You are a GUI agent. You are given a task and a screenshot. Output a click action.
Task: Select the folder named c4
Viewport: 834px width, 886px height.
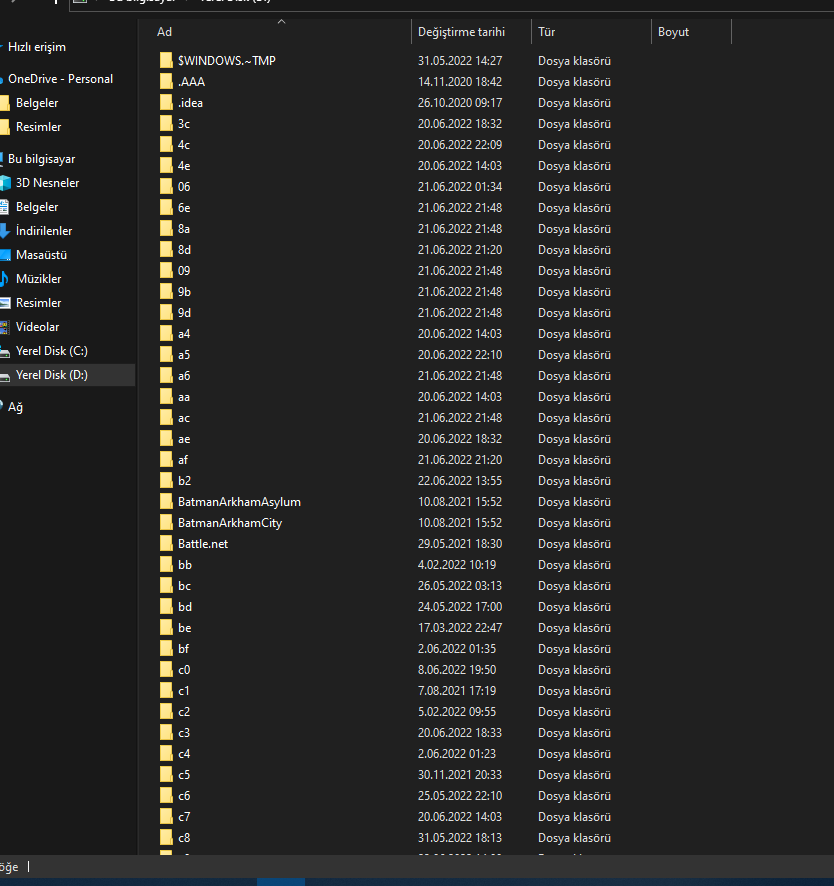point(184,753)
